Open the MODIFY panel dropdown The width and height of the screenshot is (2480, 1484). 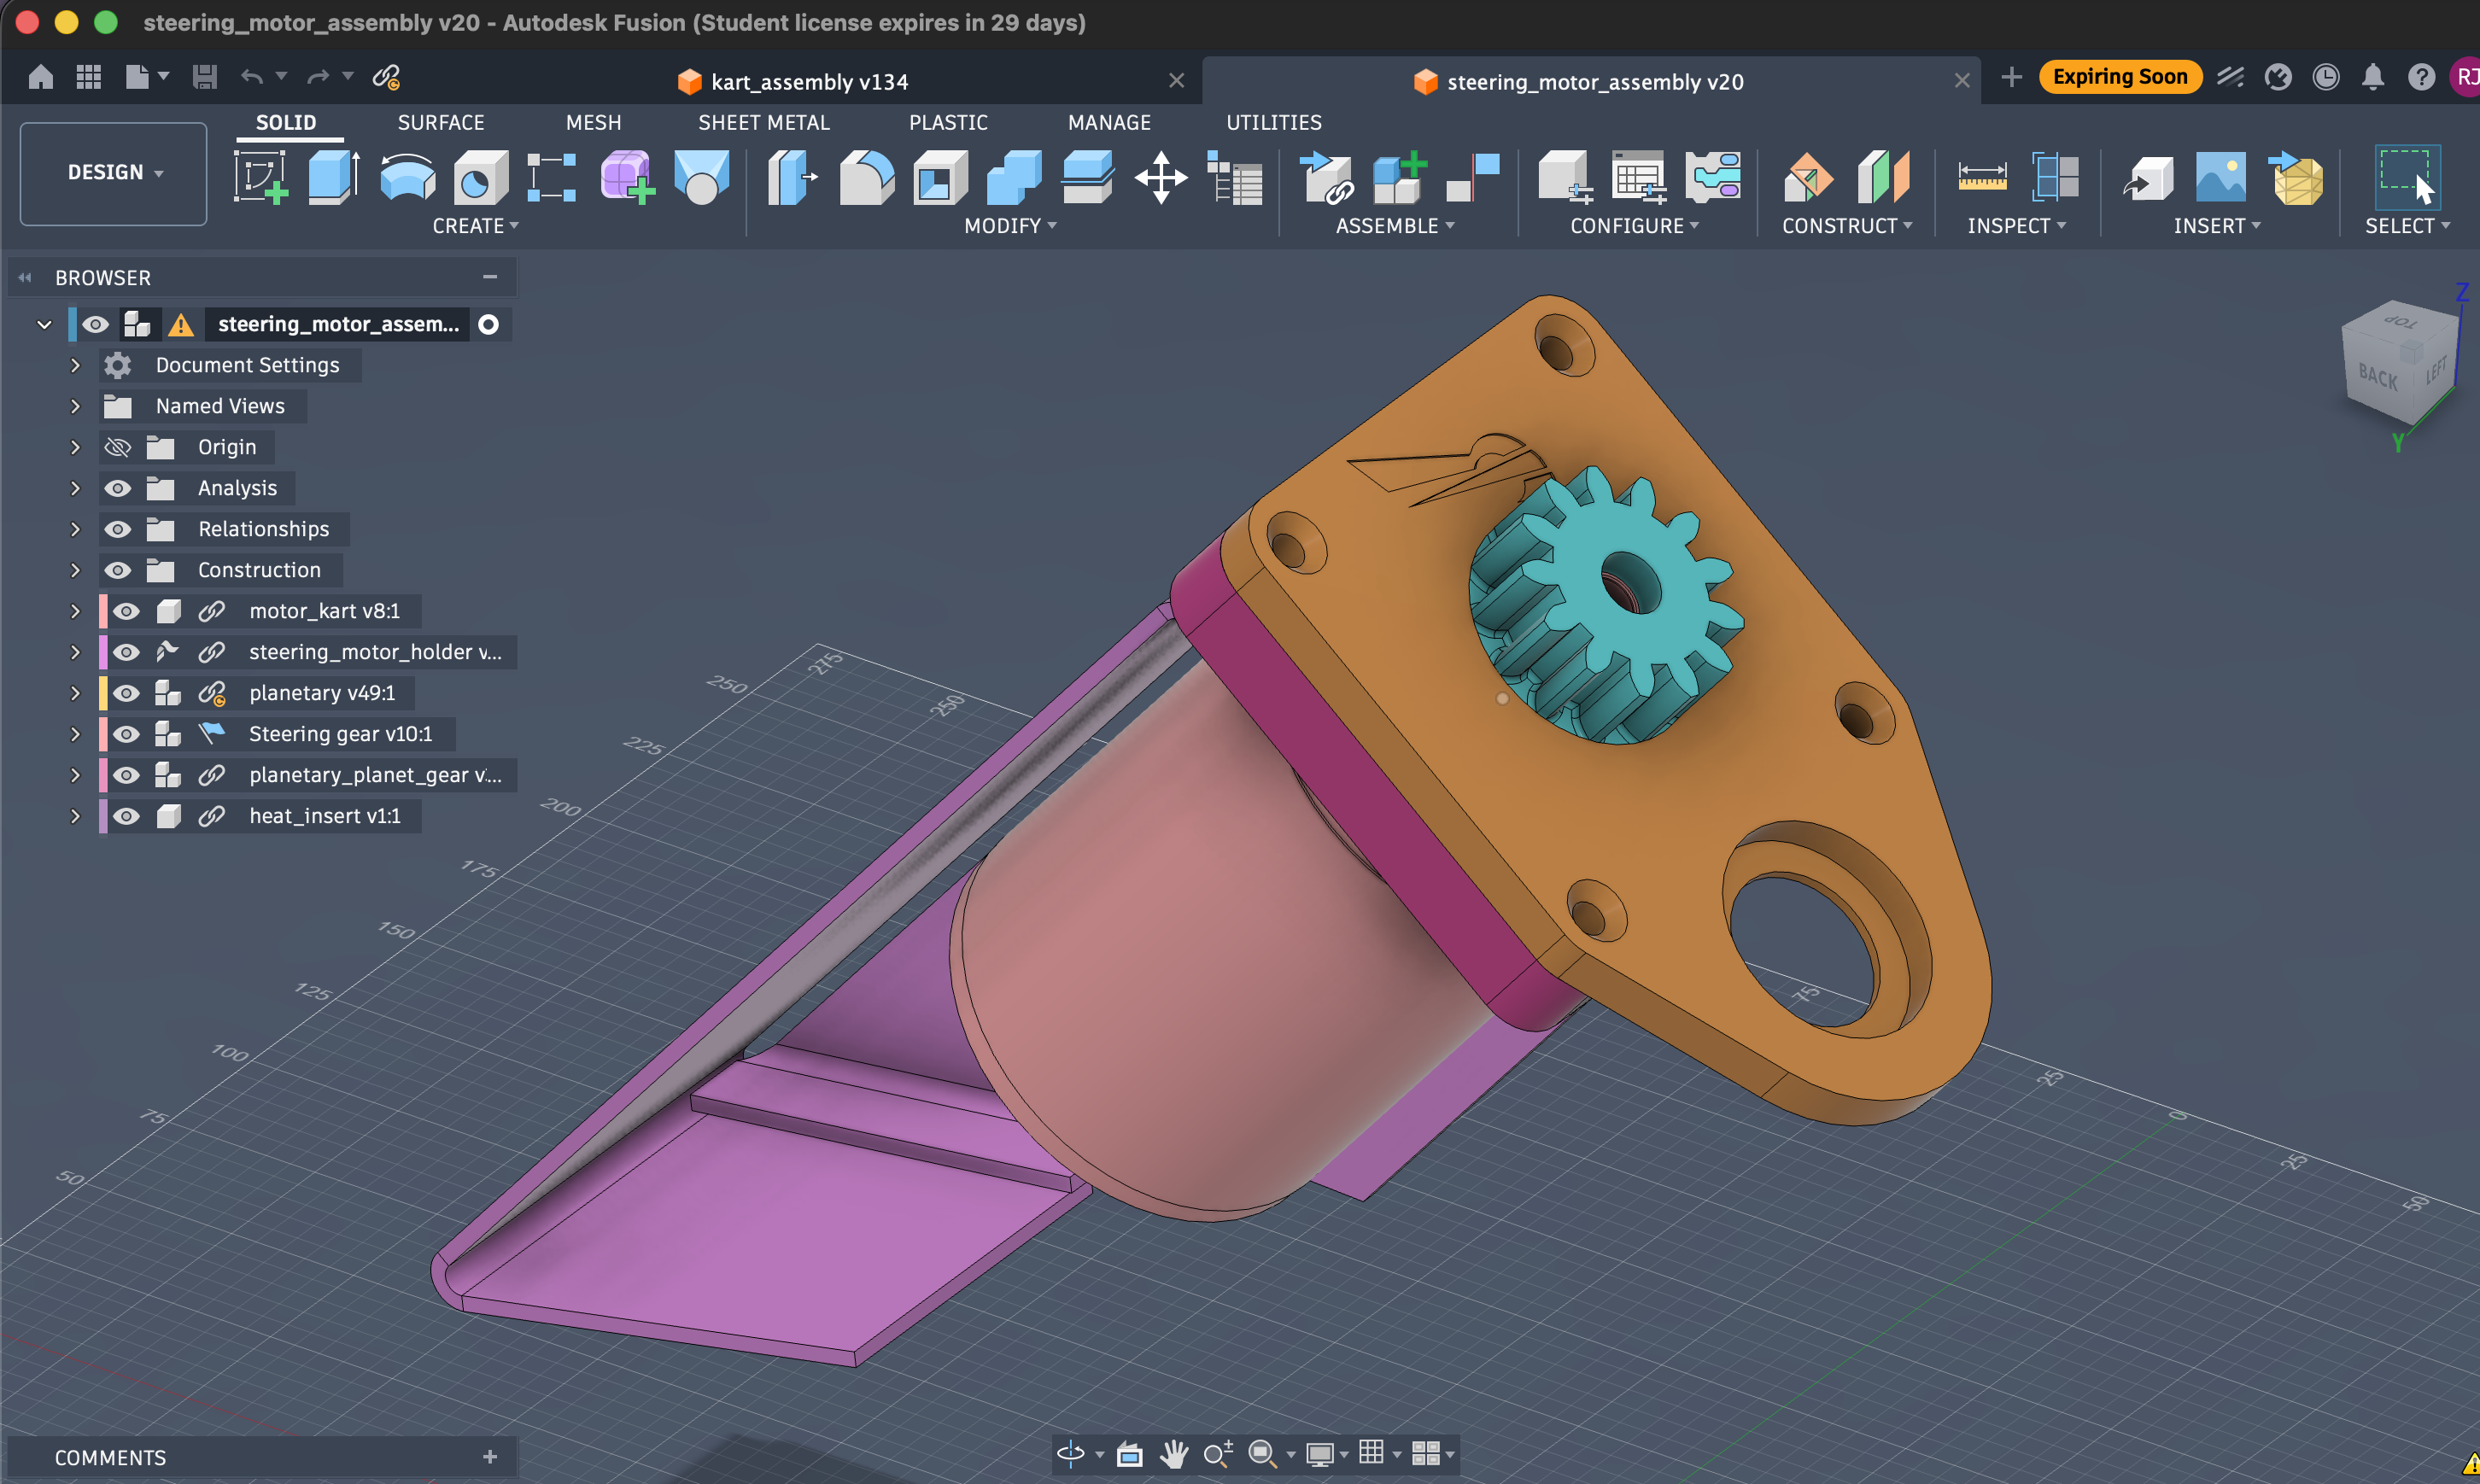pyautogui.click(x=1010, y=226)
